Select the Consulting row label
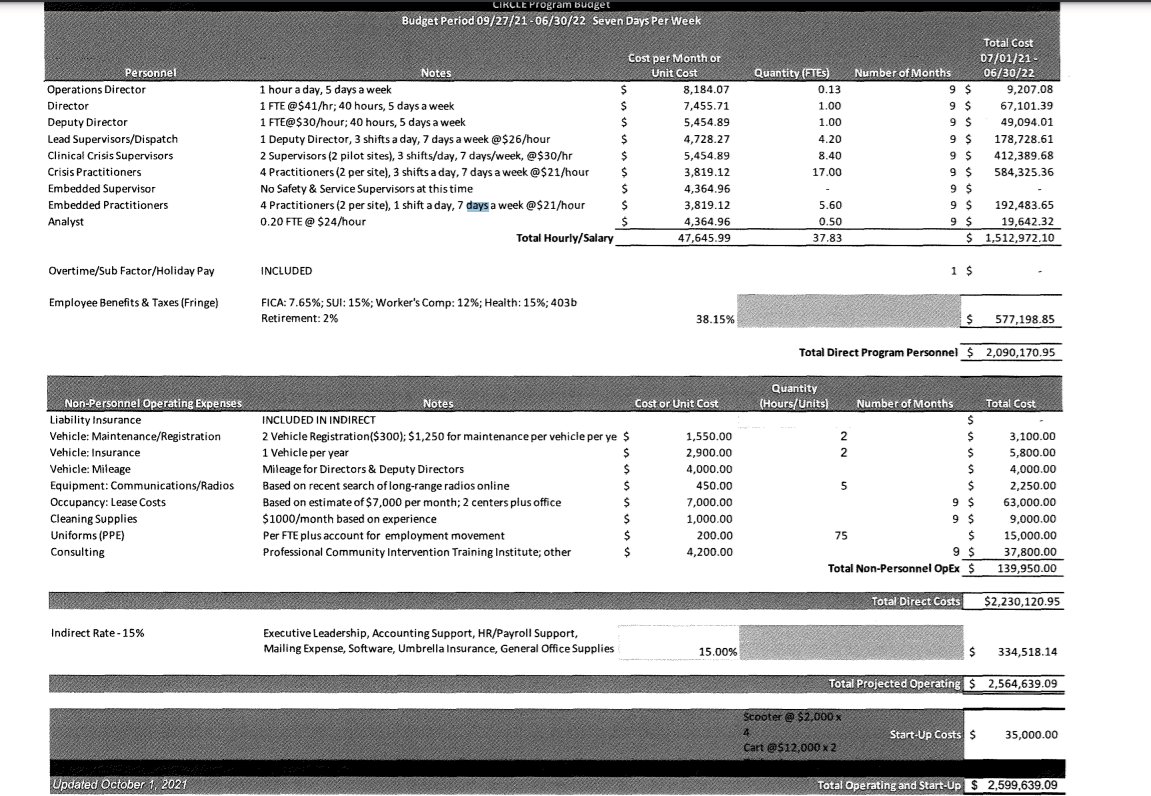This screenshot has width=1151, height=796. [x=77, y=552]
